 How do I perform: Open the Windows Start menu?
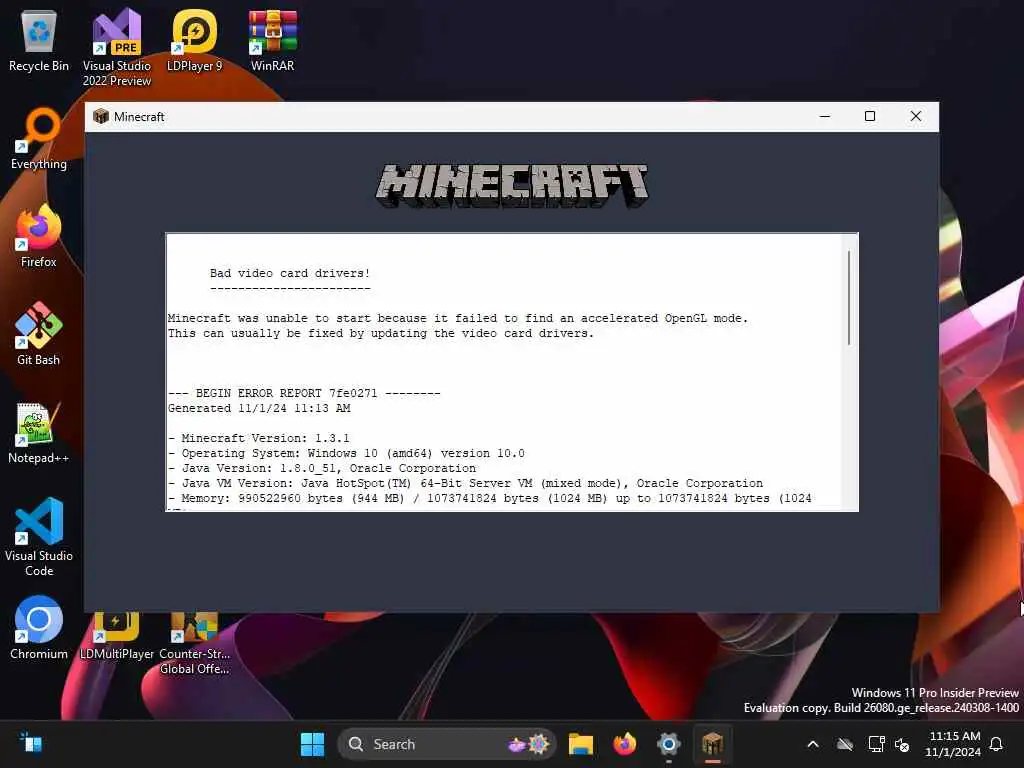click(312, 744)
